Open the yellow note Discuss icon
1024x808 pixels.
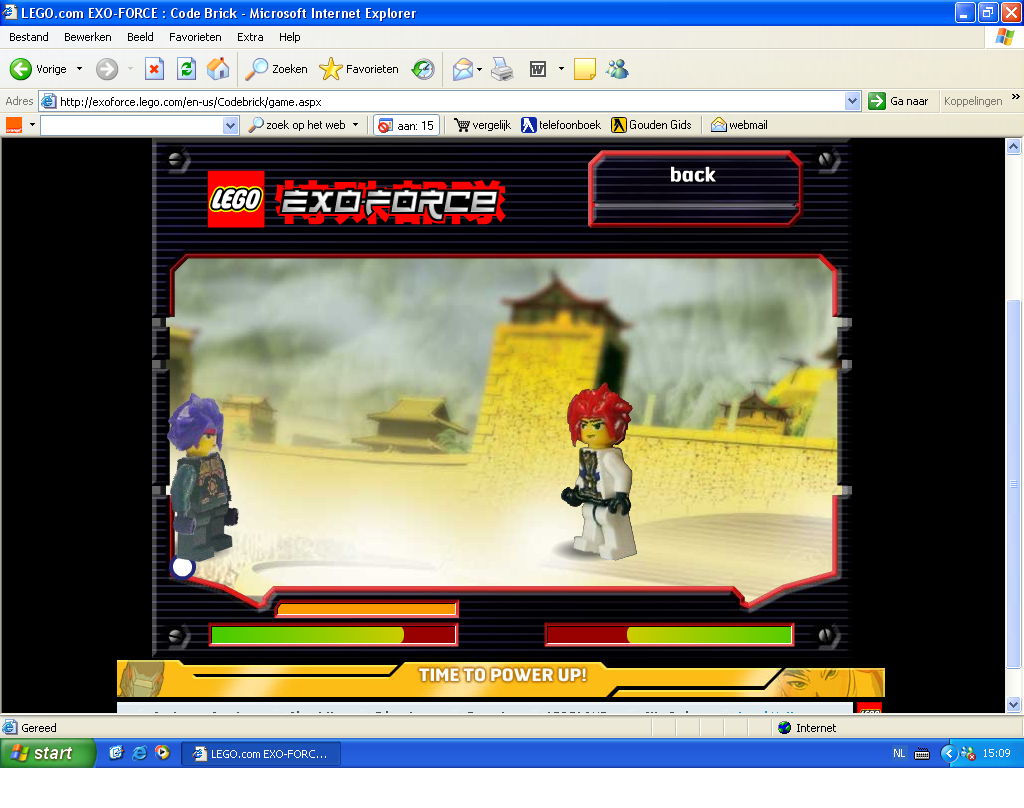pyautogui.click(x=584, y=69)
